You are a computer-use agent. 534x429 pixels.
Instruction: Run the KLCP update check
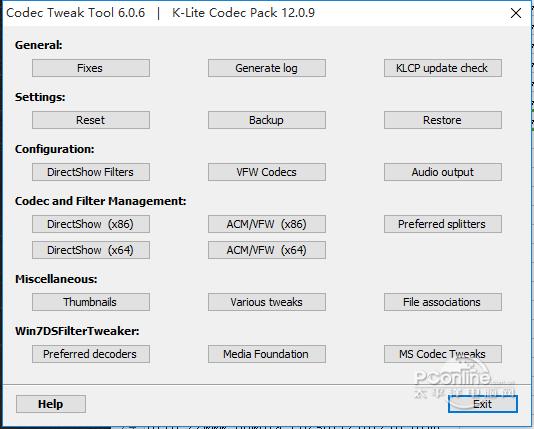point(443,68)
